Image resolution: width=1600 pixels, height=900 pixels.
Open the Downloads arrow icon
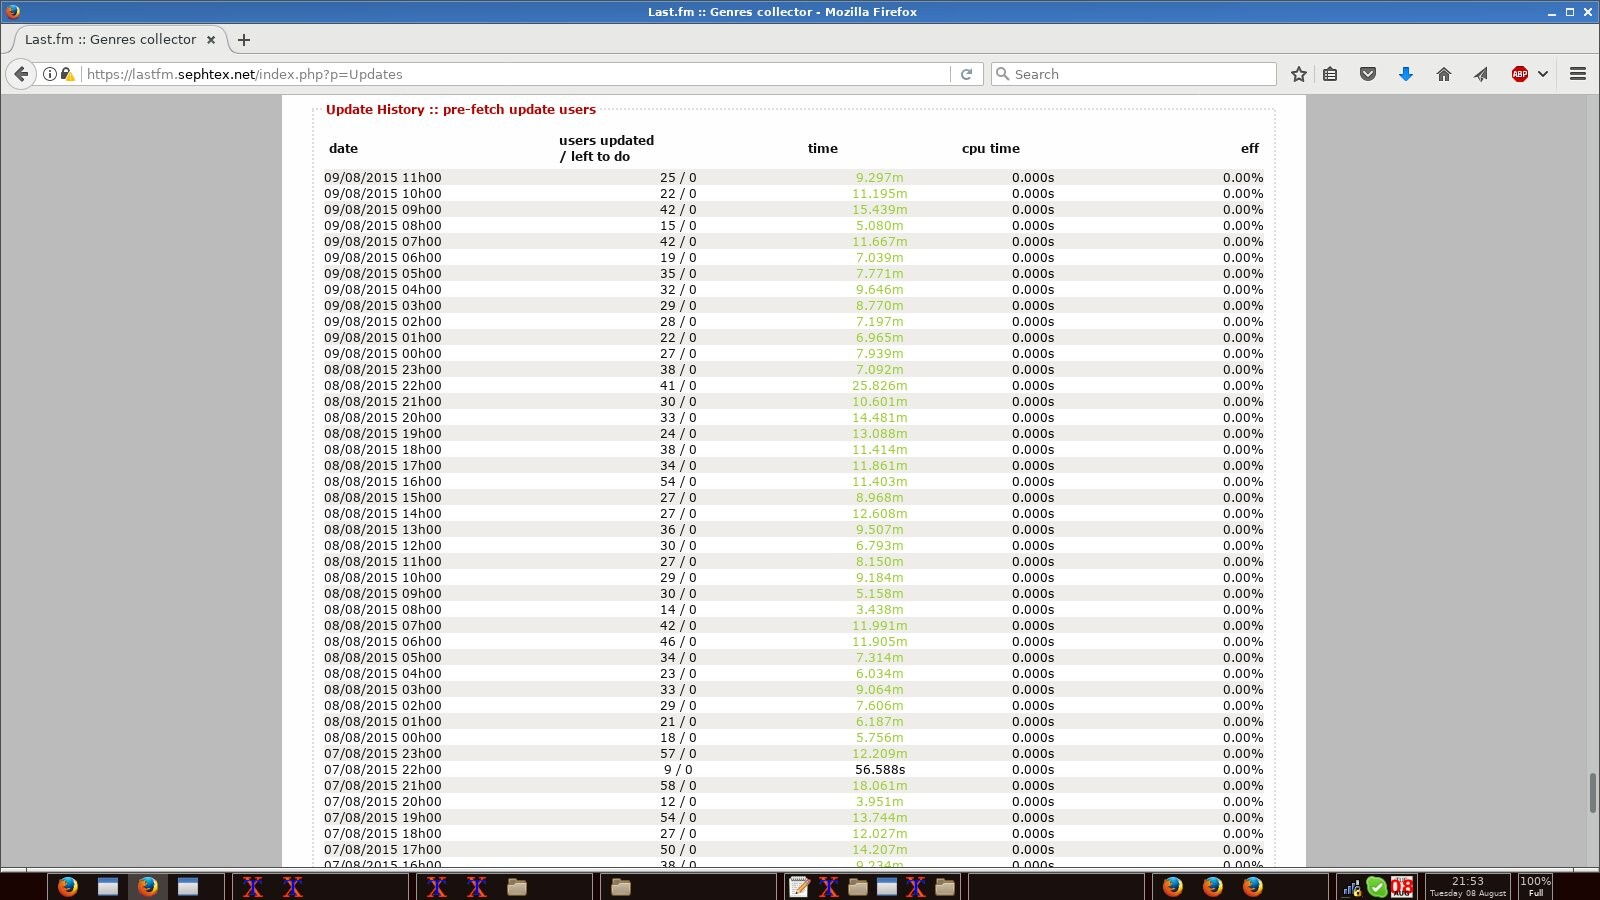click(1405, 74)
